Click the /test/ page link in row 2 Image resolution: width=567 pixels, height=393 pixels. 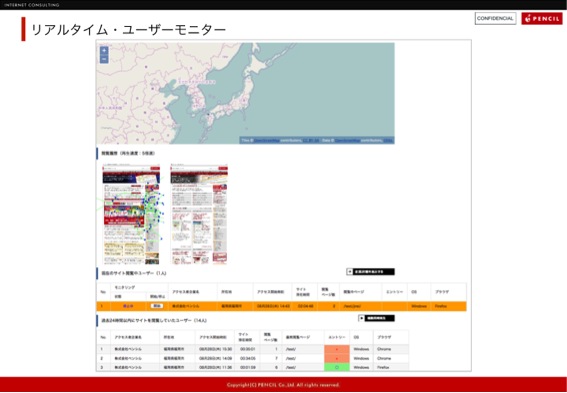coord(291,358)
